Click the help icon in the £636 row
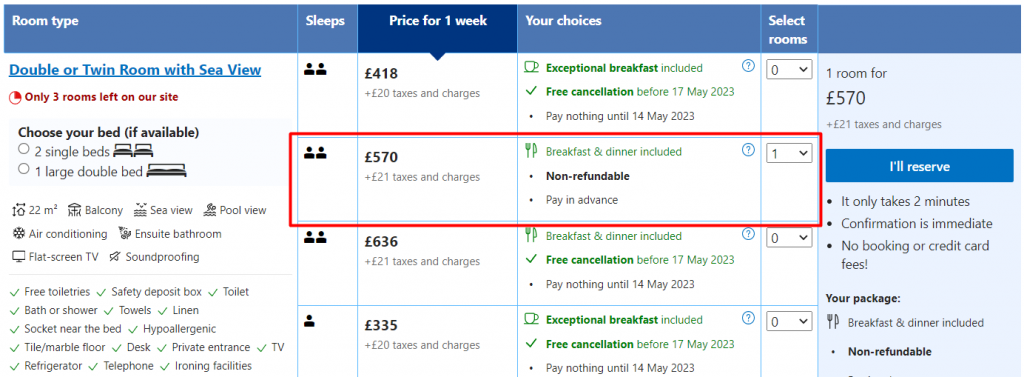 [x=748, y=235]
